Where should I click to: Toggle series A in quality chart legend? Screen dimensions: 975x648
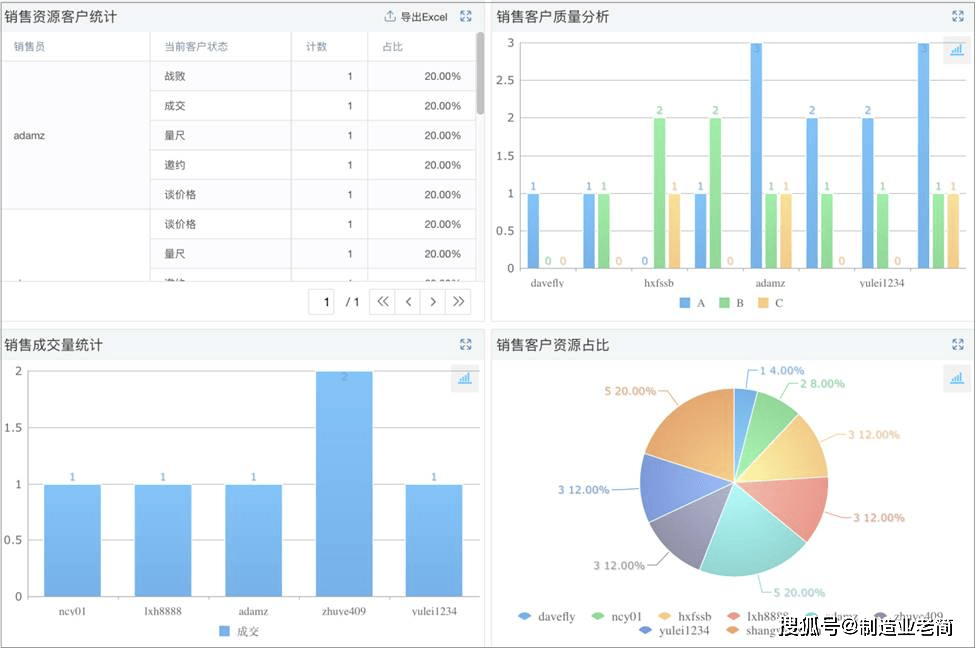(x=692, y=303)
